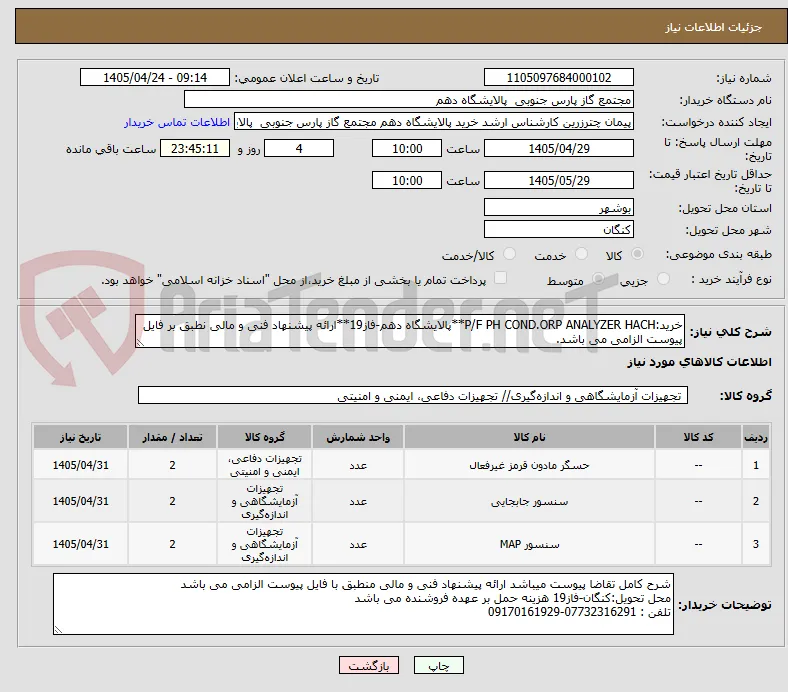Click the delivery city field کنگان
This screenshot has height=692, width=788.
tap(558, 229)
